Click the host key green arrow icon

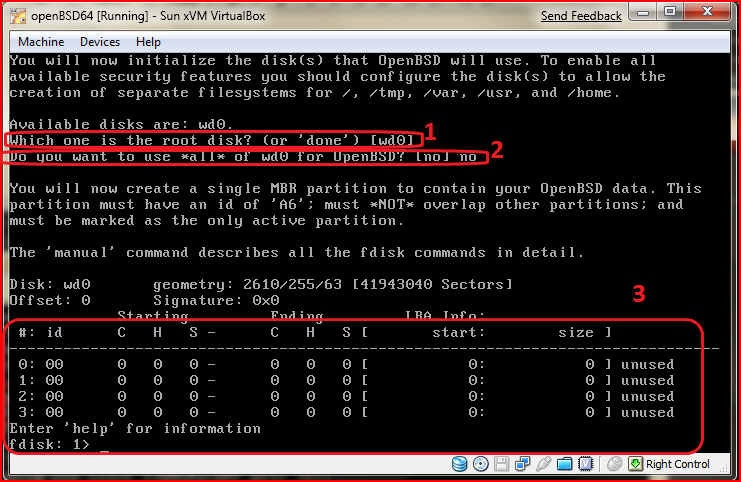coord(635,464)
